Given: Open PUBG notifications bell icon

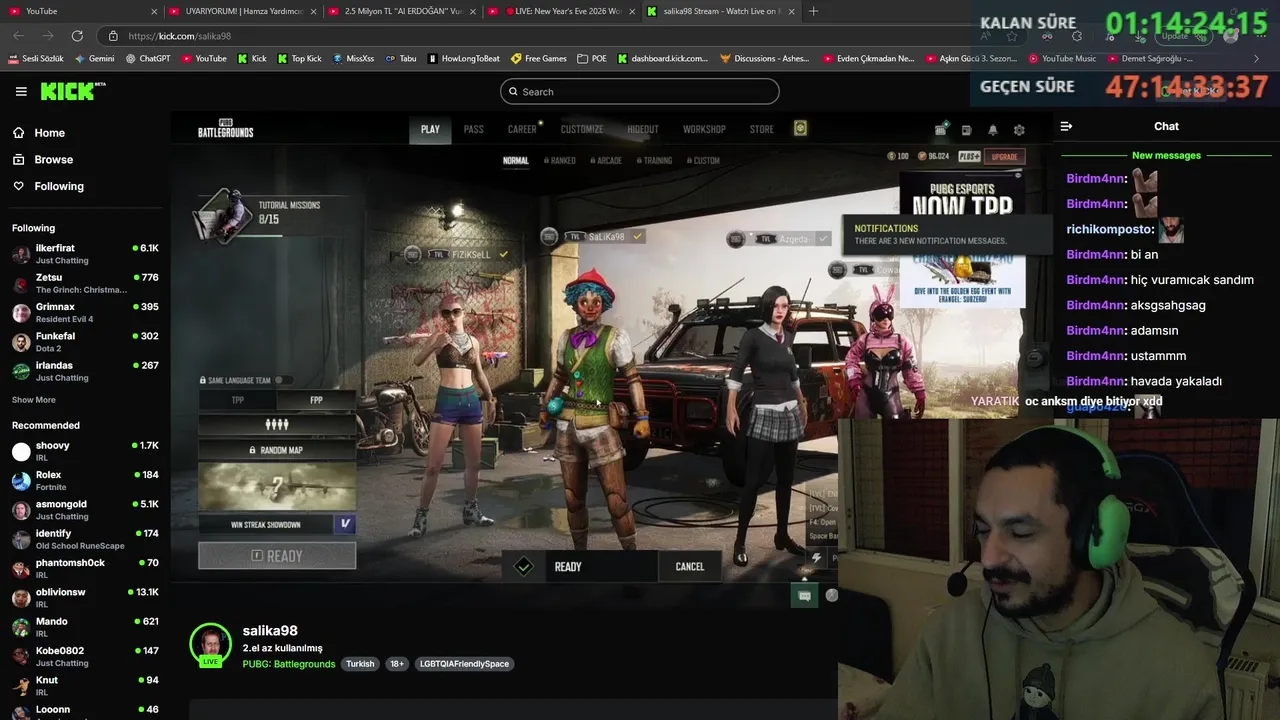Looking at the screenshot, I should click(993, 130).
